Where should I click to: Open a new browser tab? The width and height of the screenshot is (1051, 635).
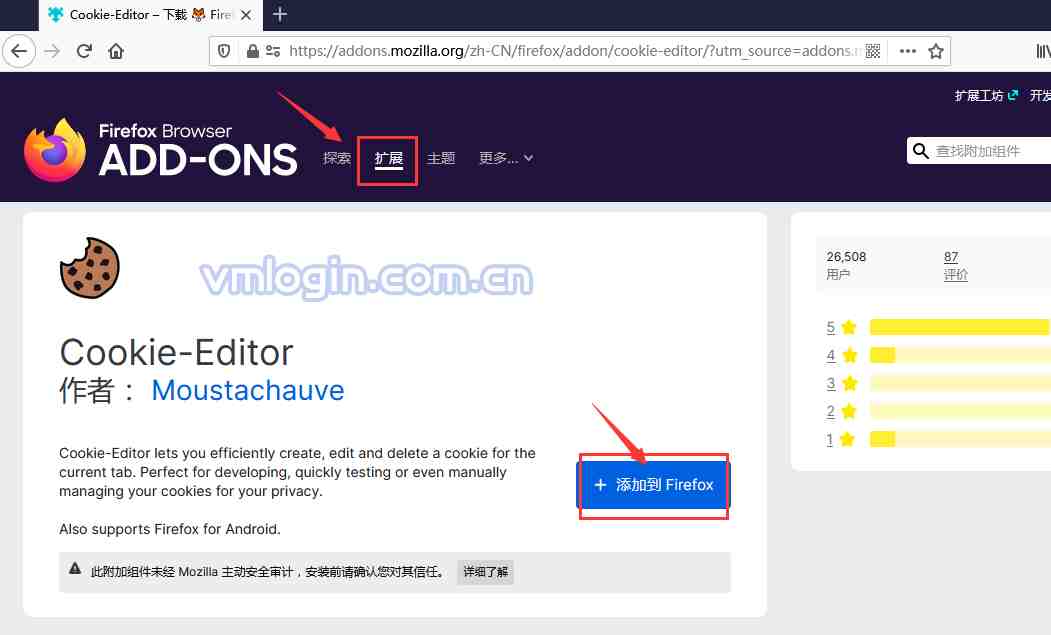coord(280,14)
